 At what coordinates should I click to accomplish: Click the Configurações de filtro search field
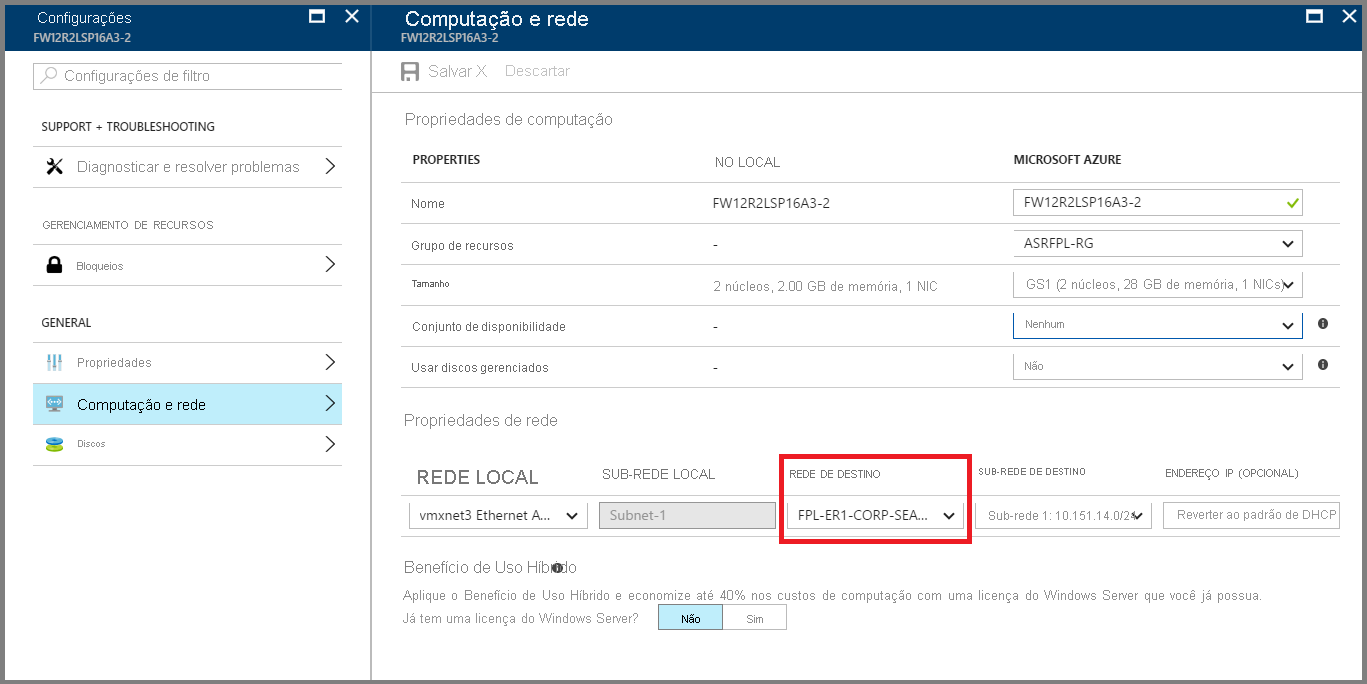coord(187,76)
